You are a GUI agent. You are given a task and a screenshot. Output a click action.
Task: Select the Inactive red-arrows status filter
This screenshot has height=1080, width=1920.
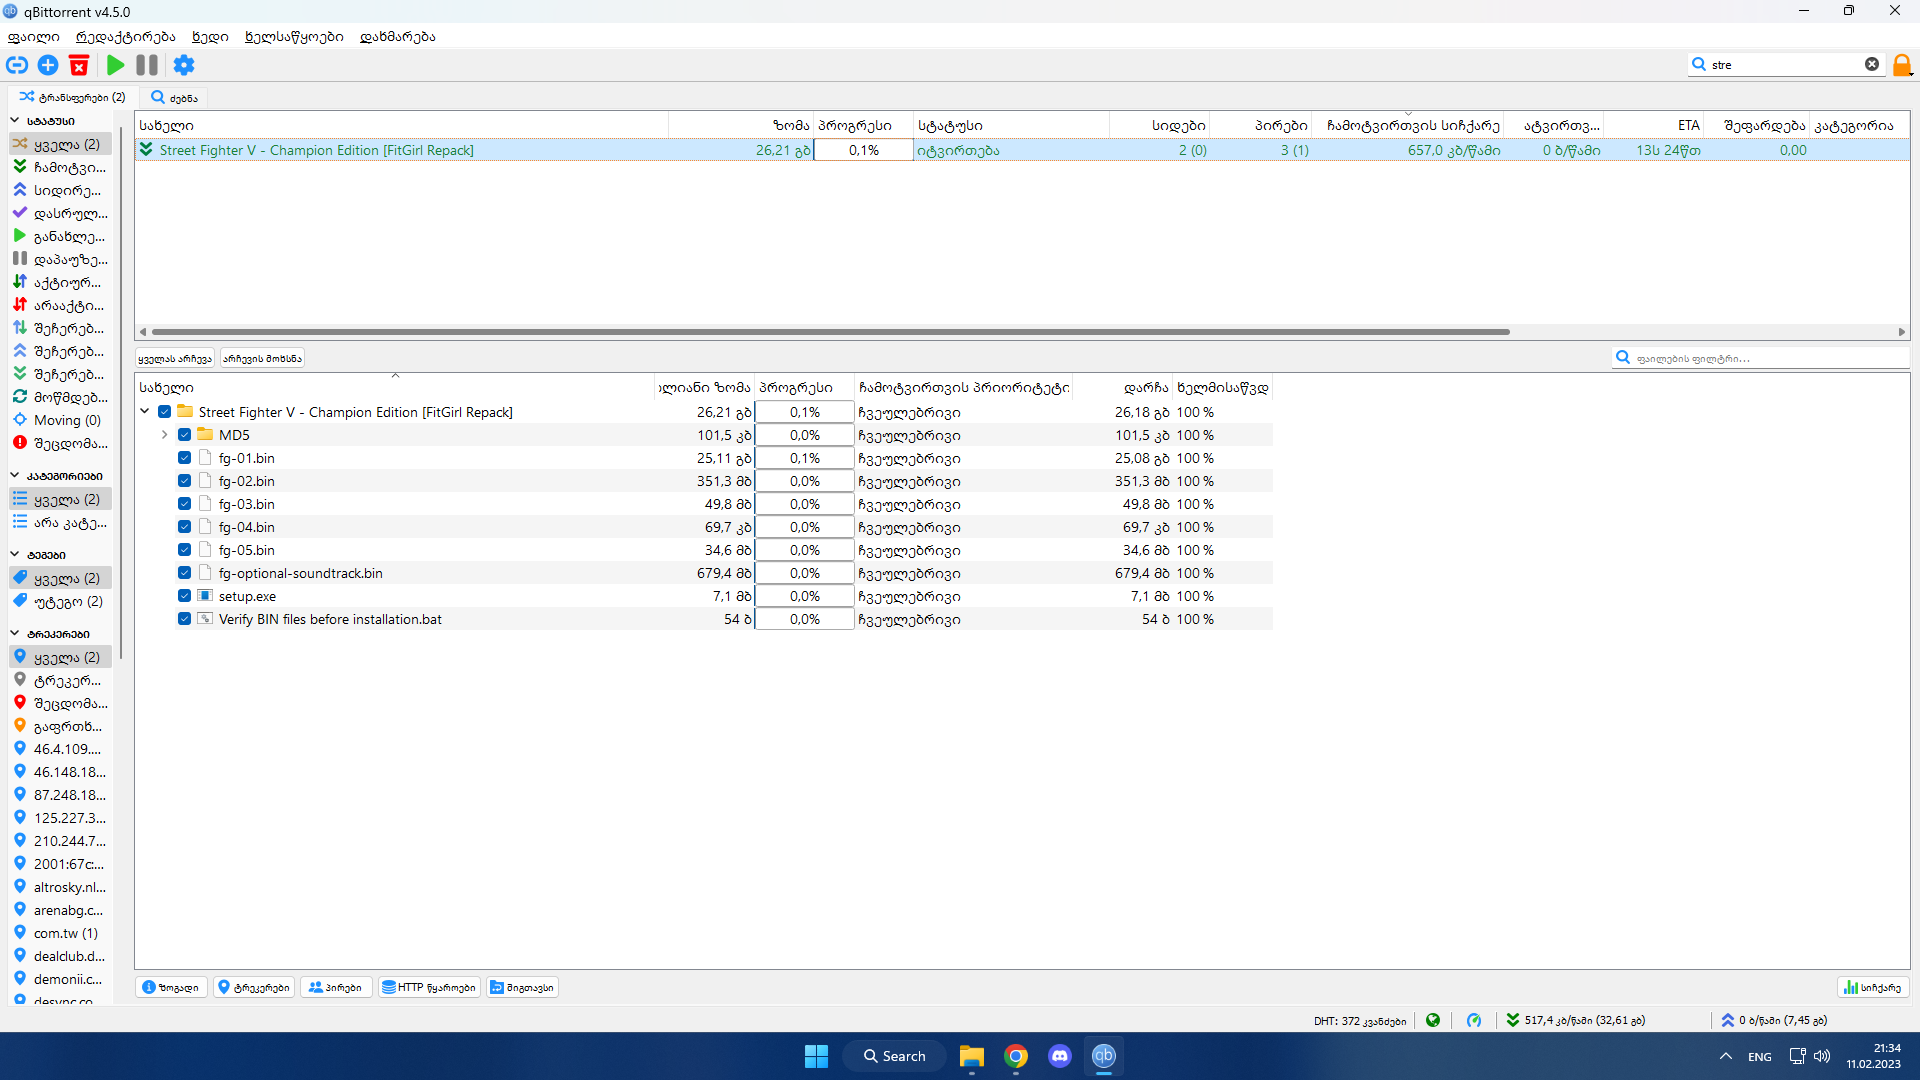click(60, 305)
